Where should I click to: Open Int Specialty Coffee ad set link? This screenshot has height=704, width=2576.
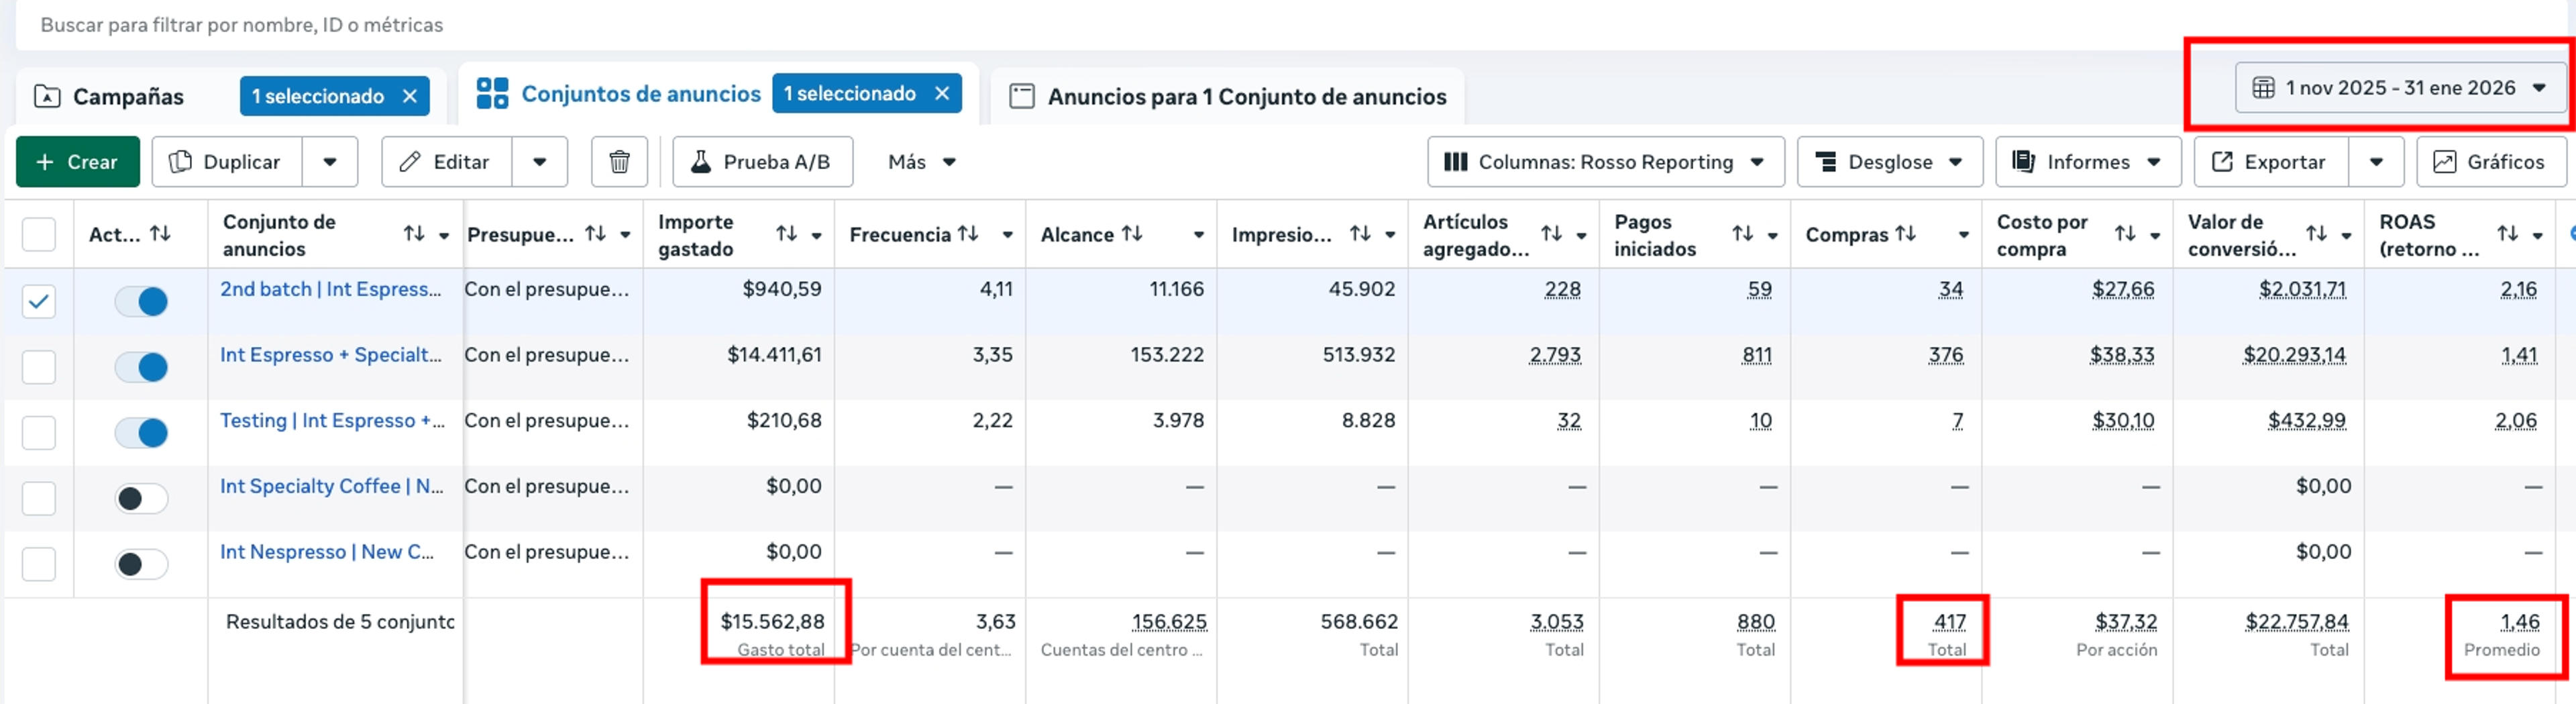coord(331,486)
